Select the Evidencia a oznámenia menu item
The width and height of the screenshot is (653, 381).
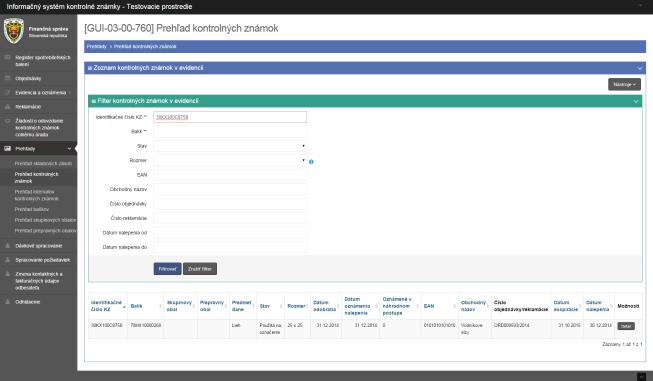pyautogui.click(x=41, y=92)
